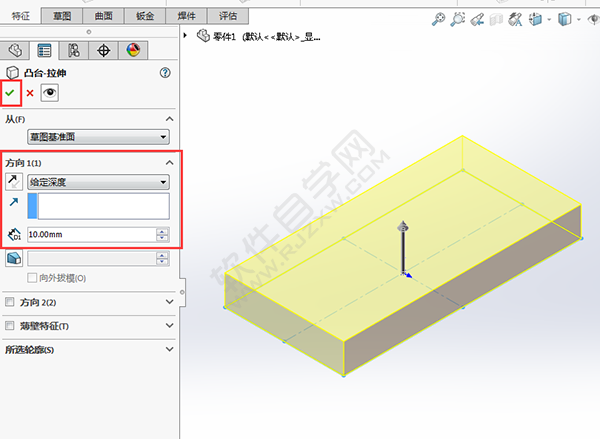Collapse the 方向 1(1) section
This screenshot has width=600, height=439.
[x=170, y=163]
